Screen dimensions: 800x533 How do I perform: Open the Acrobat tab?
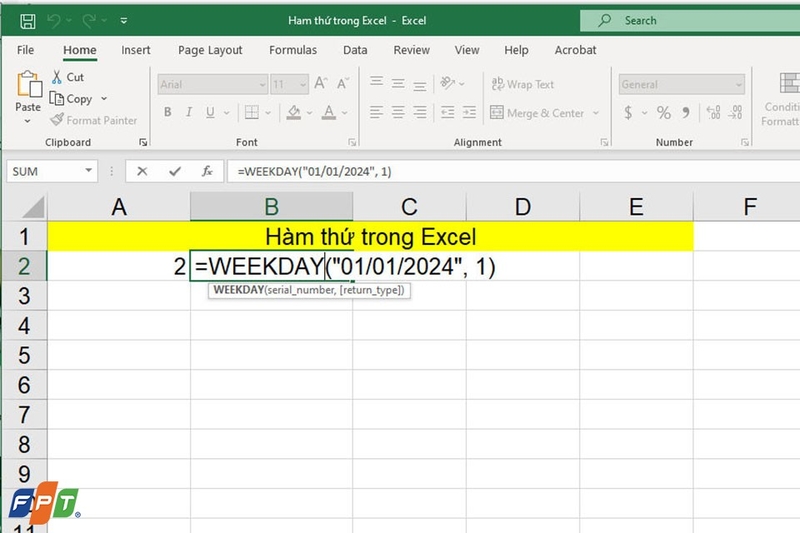click(x=576, y=50)
